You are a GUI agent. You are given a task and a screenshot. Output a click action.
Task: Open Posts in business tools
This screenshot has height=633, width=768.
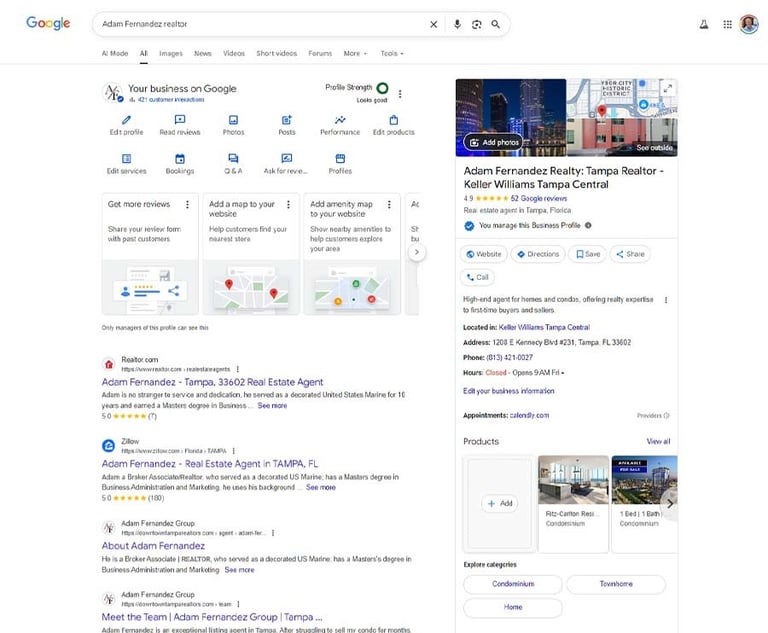tap(287, 125)
